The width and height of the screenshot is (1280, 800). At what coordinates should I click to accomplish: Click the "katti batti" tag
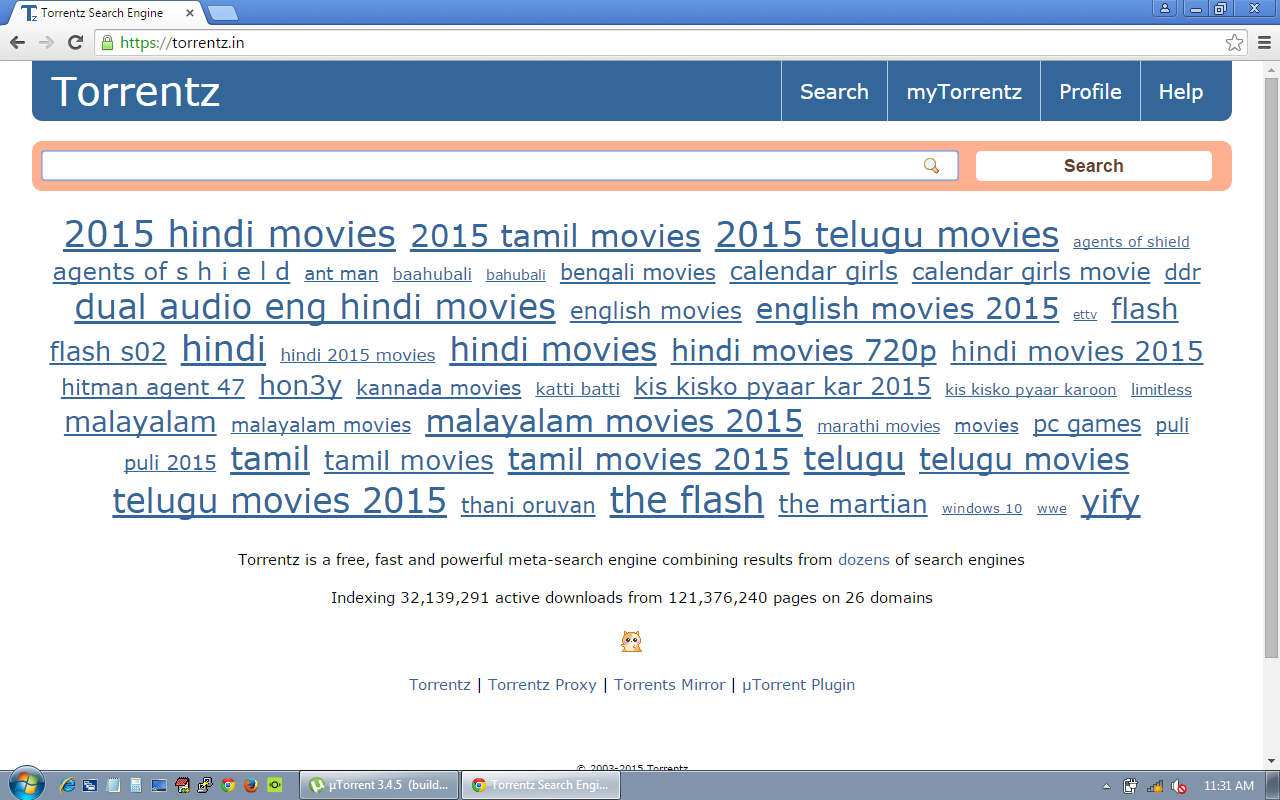coord(578,389)
